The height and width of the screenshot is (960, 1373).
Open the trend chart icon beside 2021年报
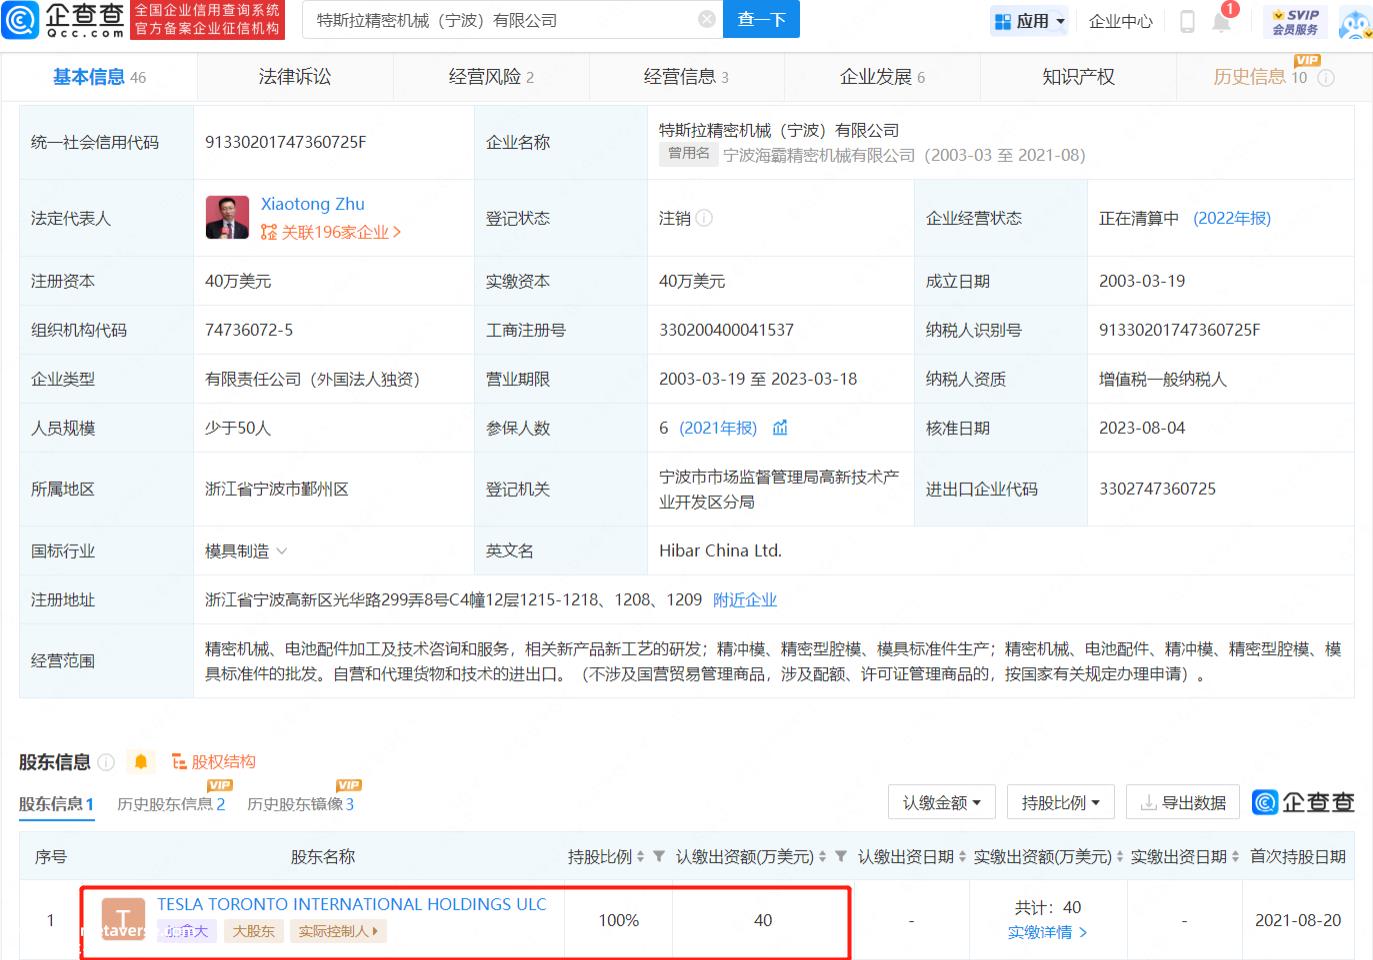coord(780,428)
